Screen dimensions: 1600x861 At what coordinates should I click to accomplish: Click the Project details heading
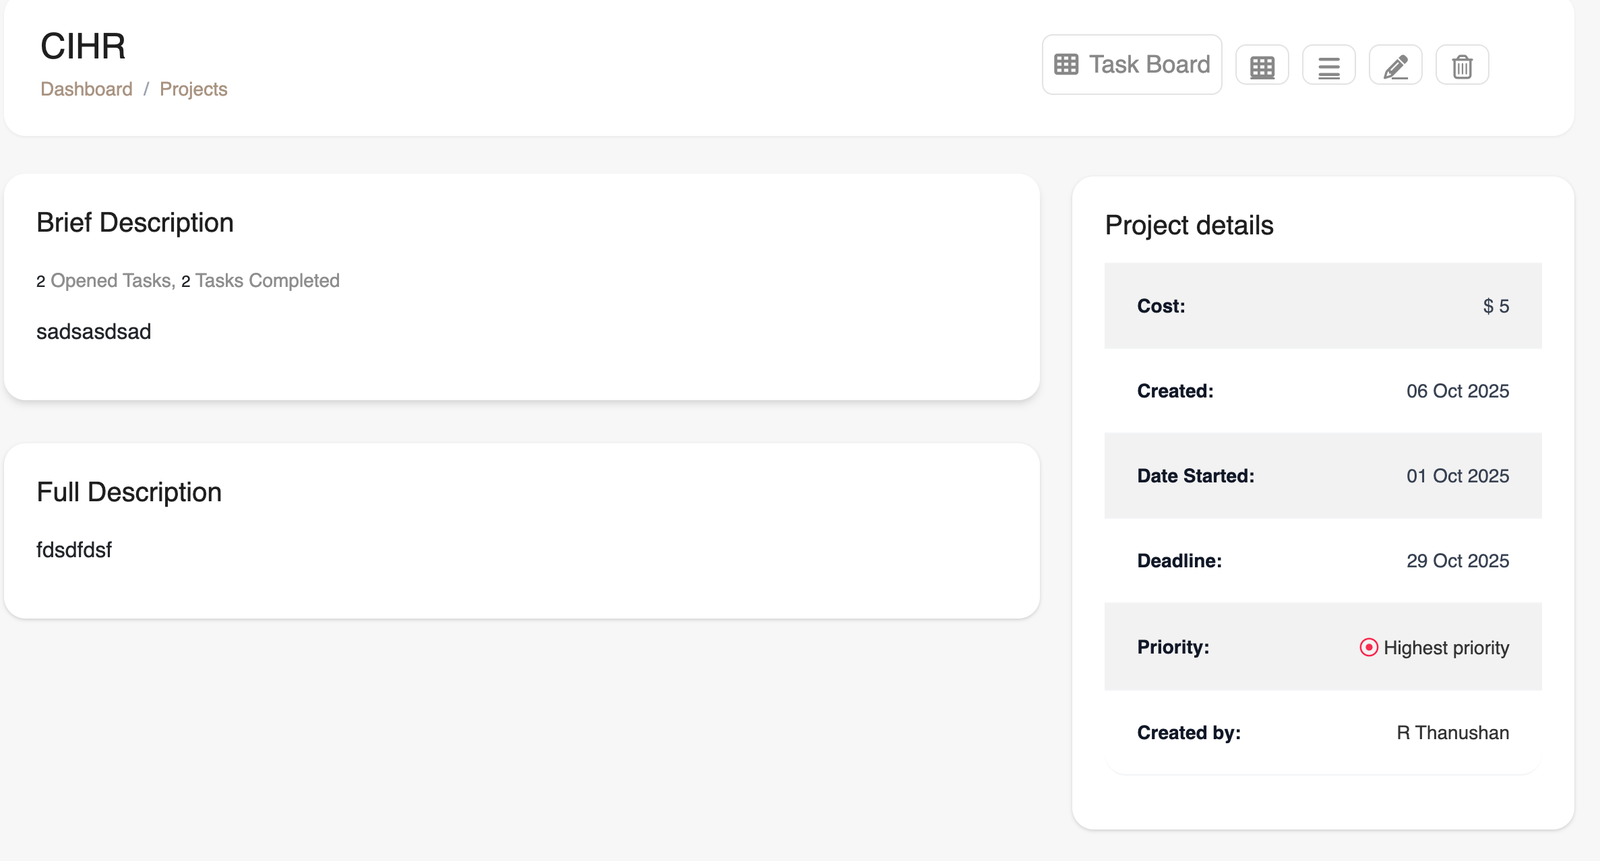coord(1189,225)
